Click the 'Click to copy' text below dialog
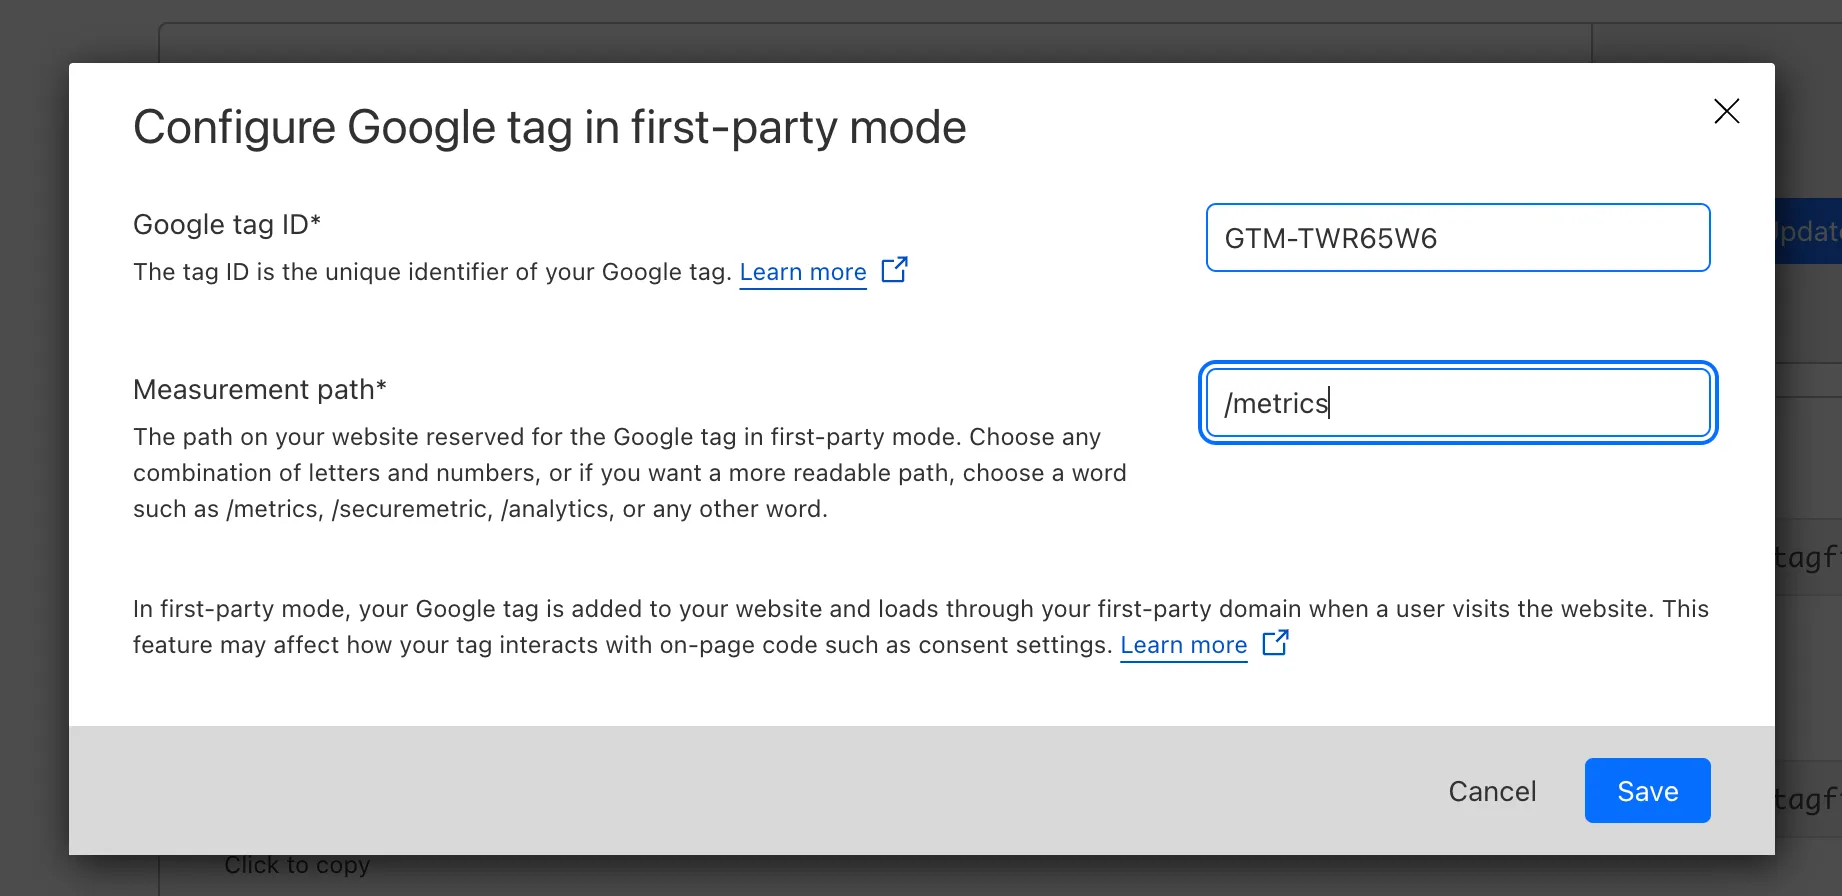This screenshot has height=896, width=1842. 297,866
